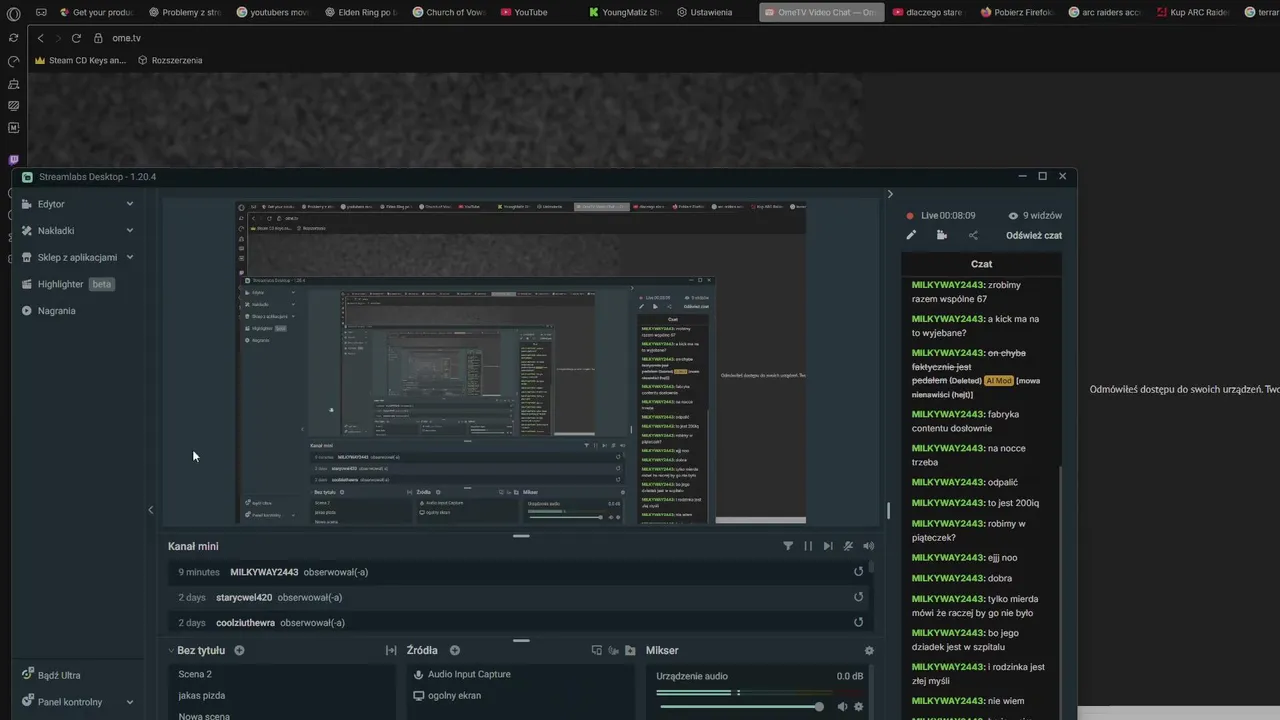Switch to the Ustawienia browser tab
The image size is (1280, 720).
pyautogui.click(x=704, y=12)
